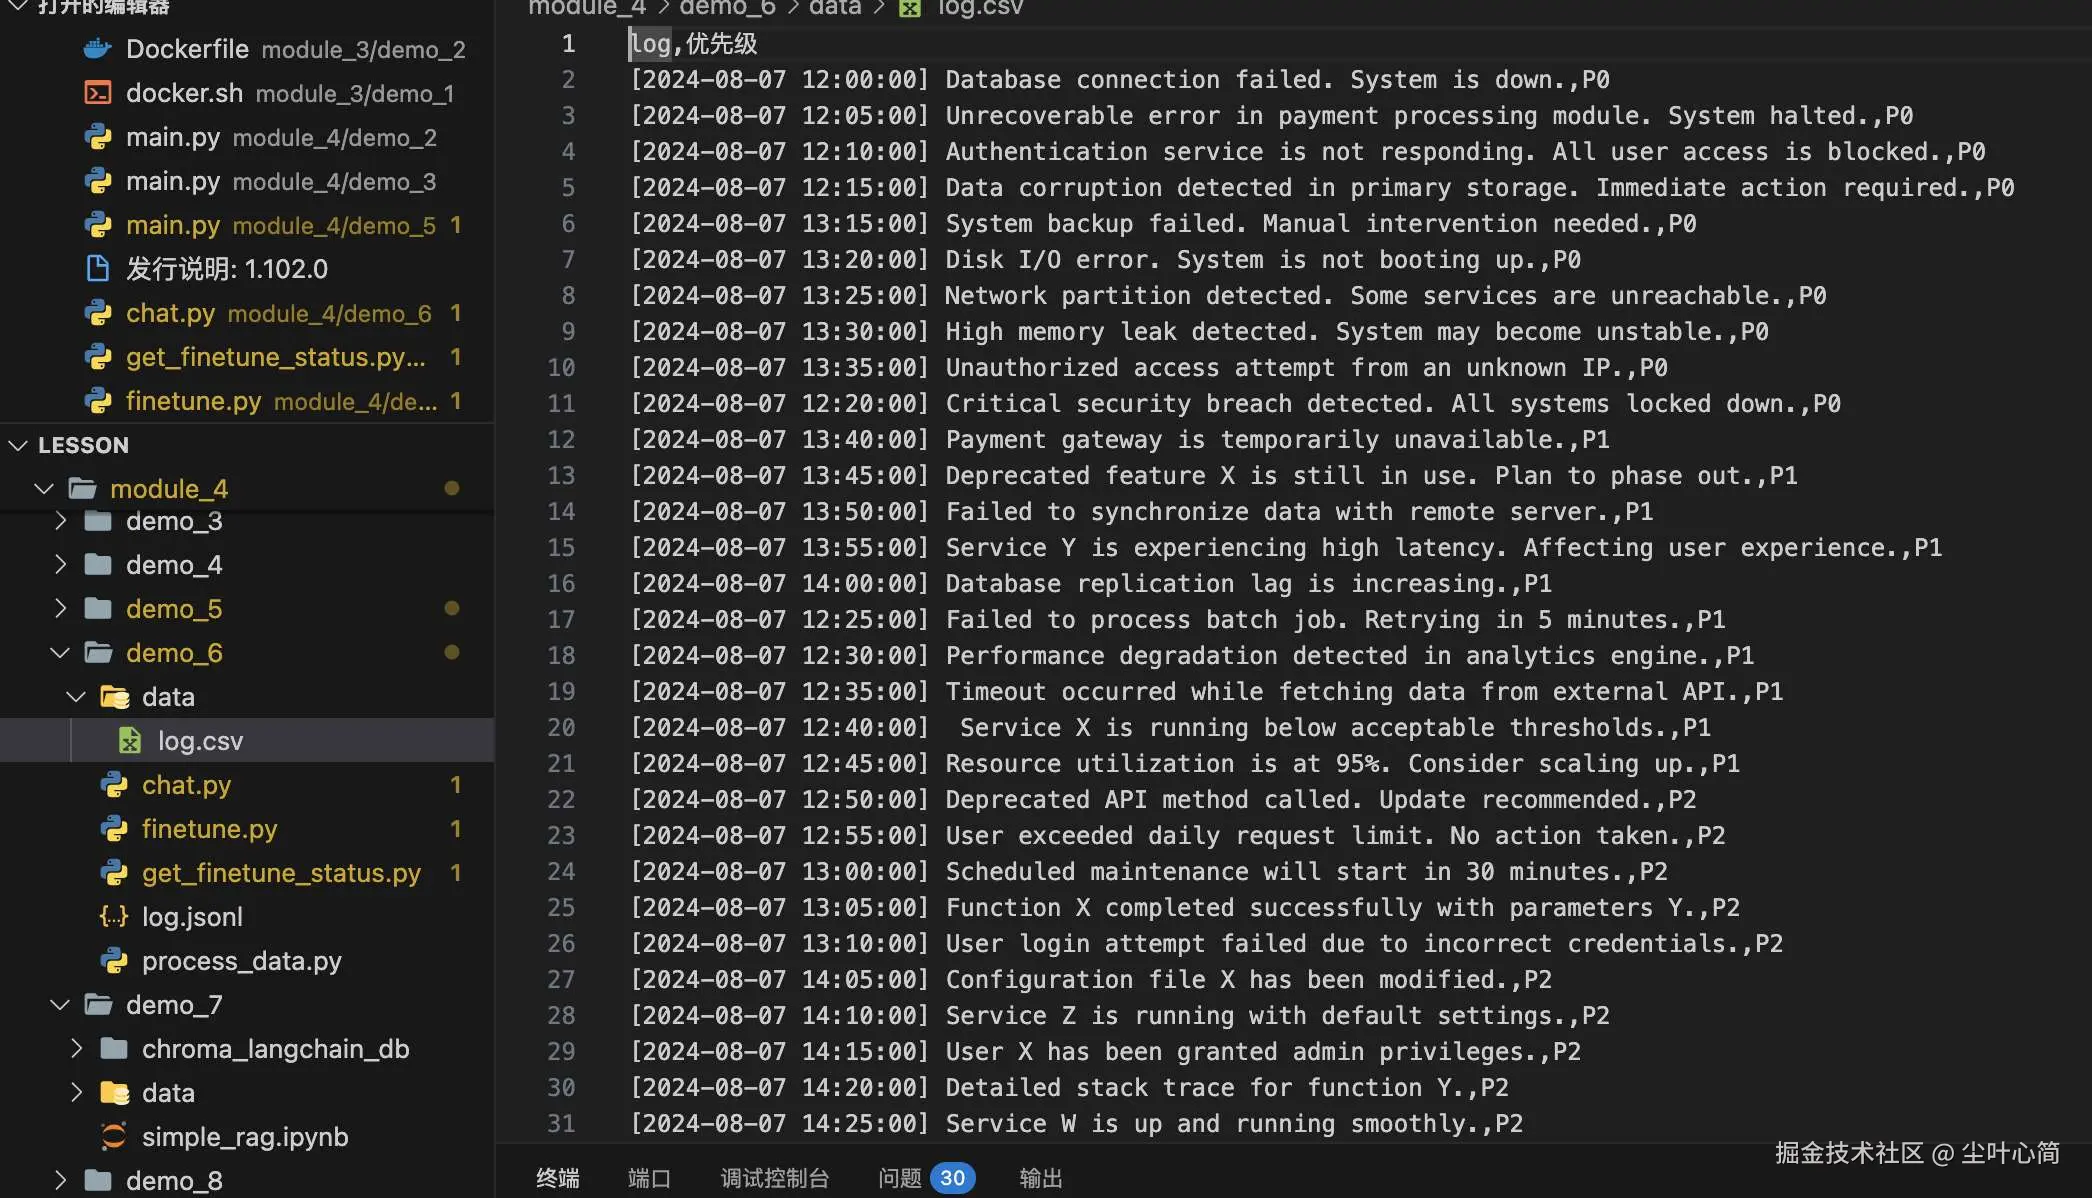Image resolution: width=2092 pixels, height=1198 pixels.
Task: Switch to the 终端 terminal tab
Action: click(x=557, y=1178)
